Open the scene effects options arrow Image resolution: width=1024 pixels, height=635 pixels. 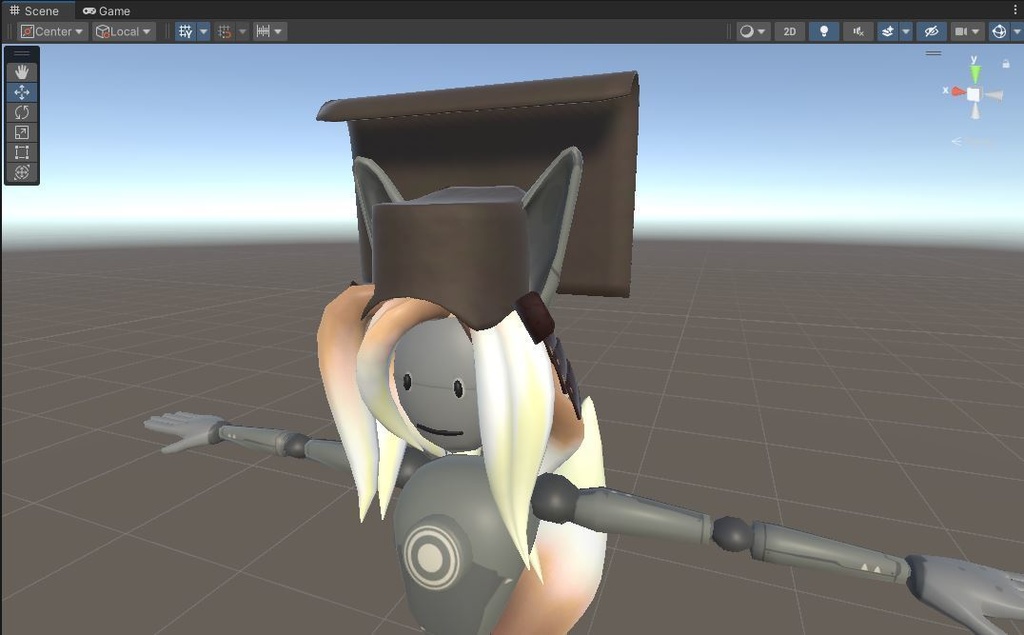tap(906, 31)
